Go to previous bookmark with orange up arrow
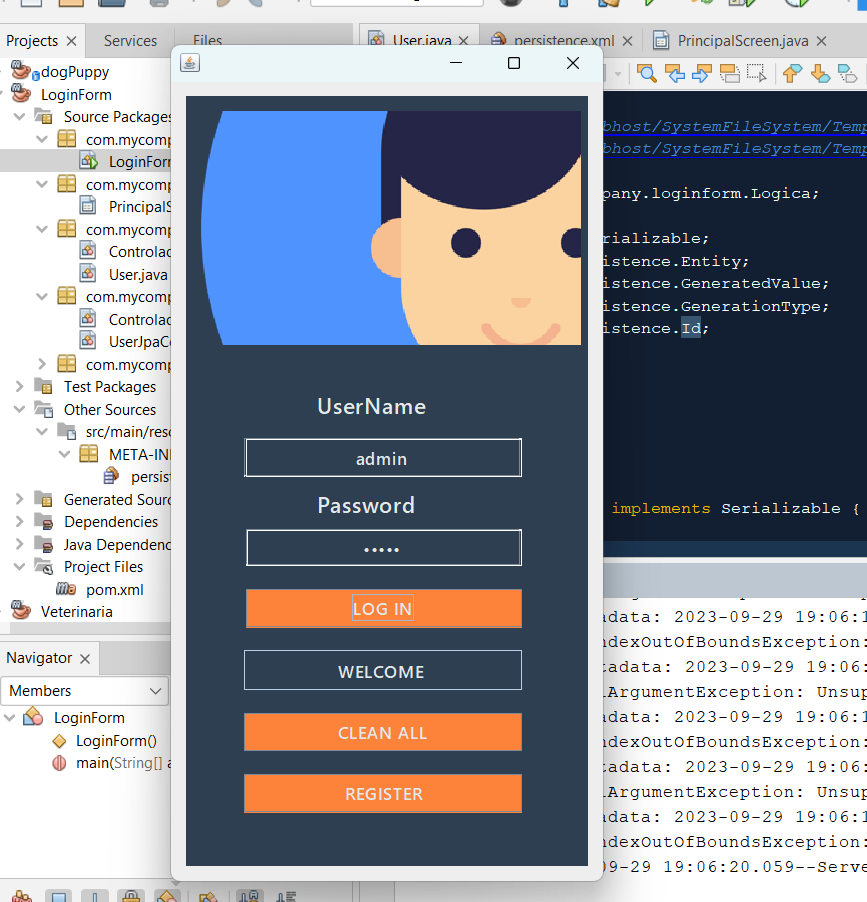Image resolution: width=867 pixels, height=902 pixels. (x=791, y=74)
